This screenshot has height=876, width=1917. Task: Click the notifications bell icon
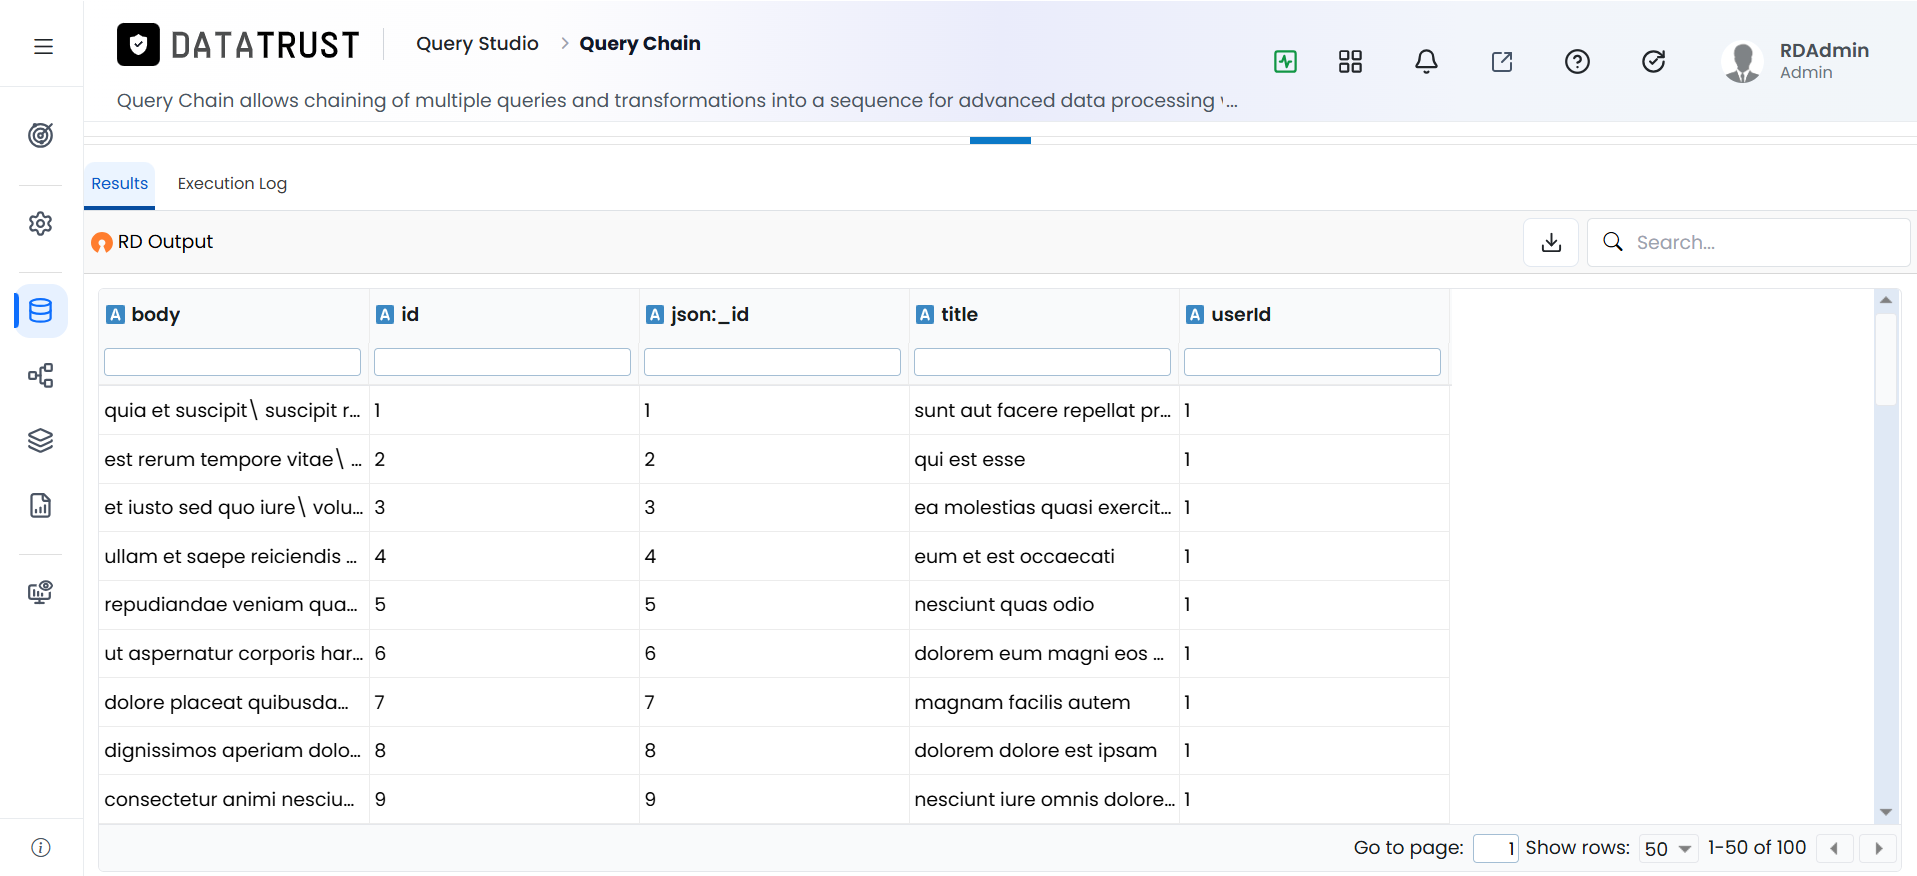[1426, 62]
